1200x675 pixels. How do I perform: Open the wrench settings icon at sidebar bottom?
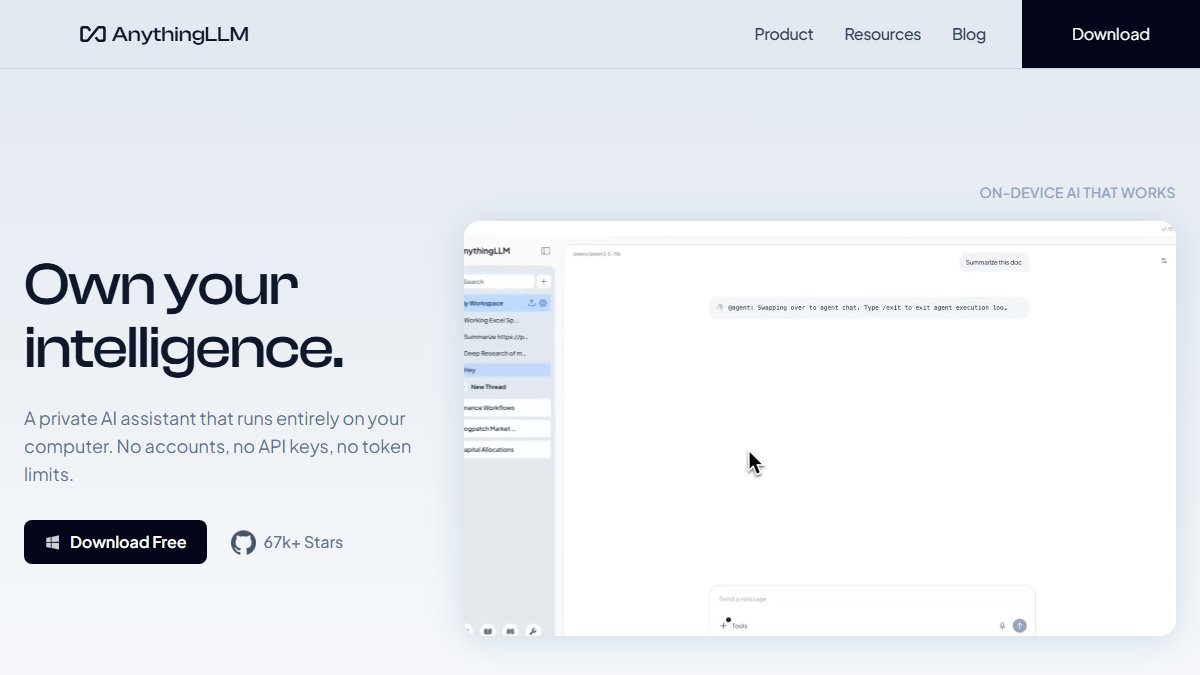pos(533,631)
